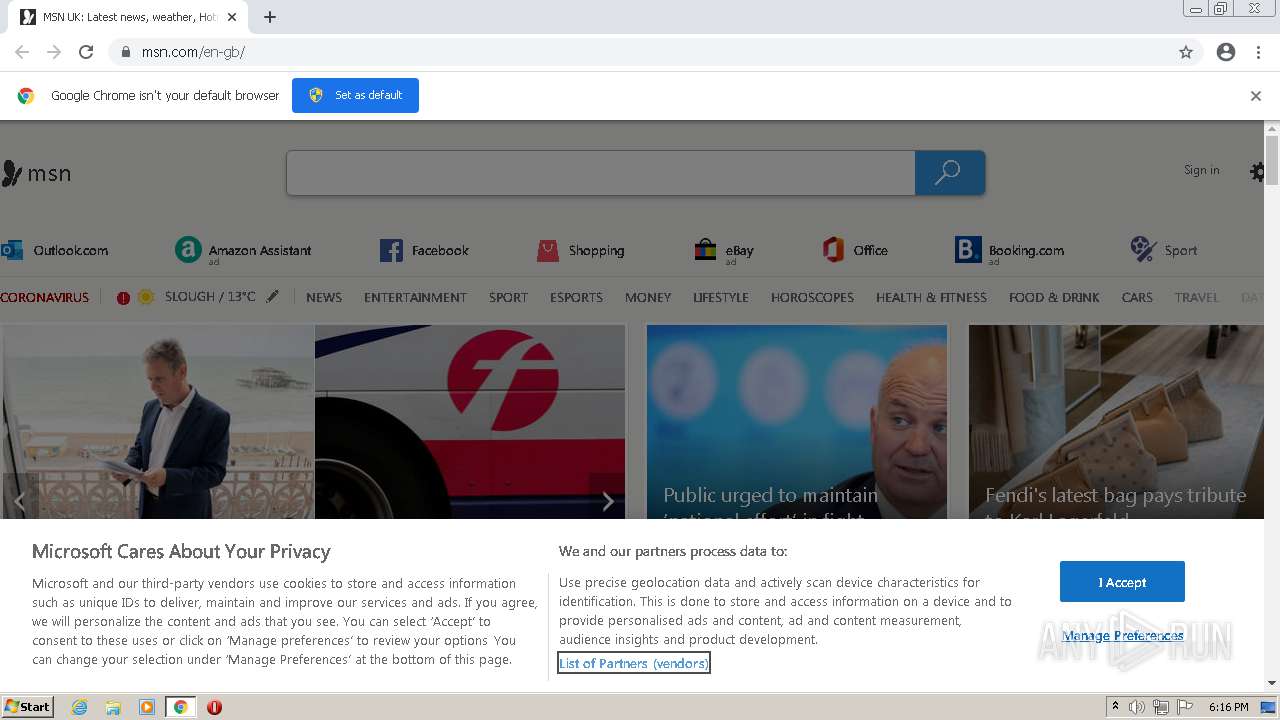
Task: View site information padlock icon
Action: pyautogui.click(x=126, y=52)
